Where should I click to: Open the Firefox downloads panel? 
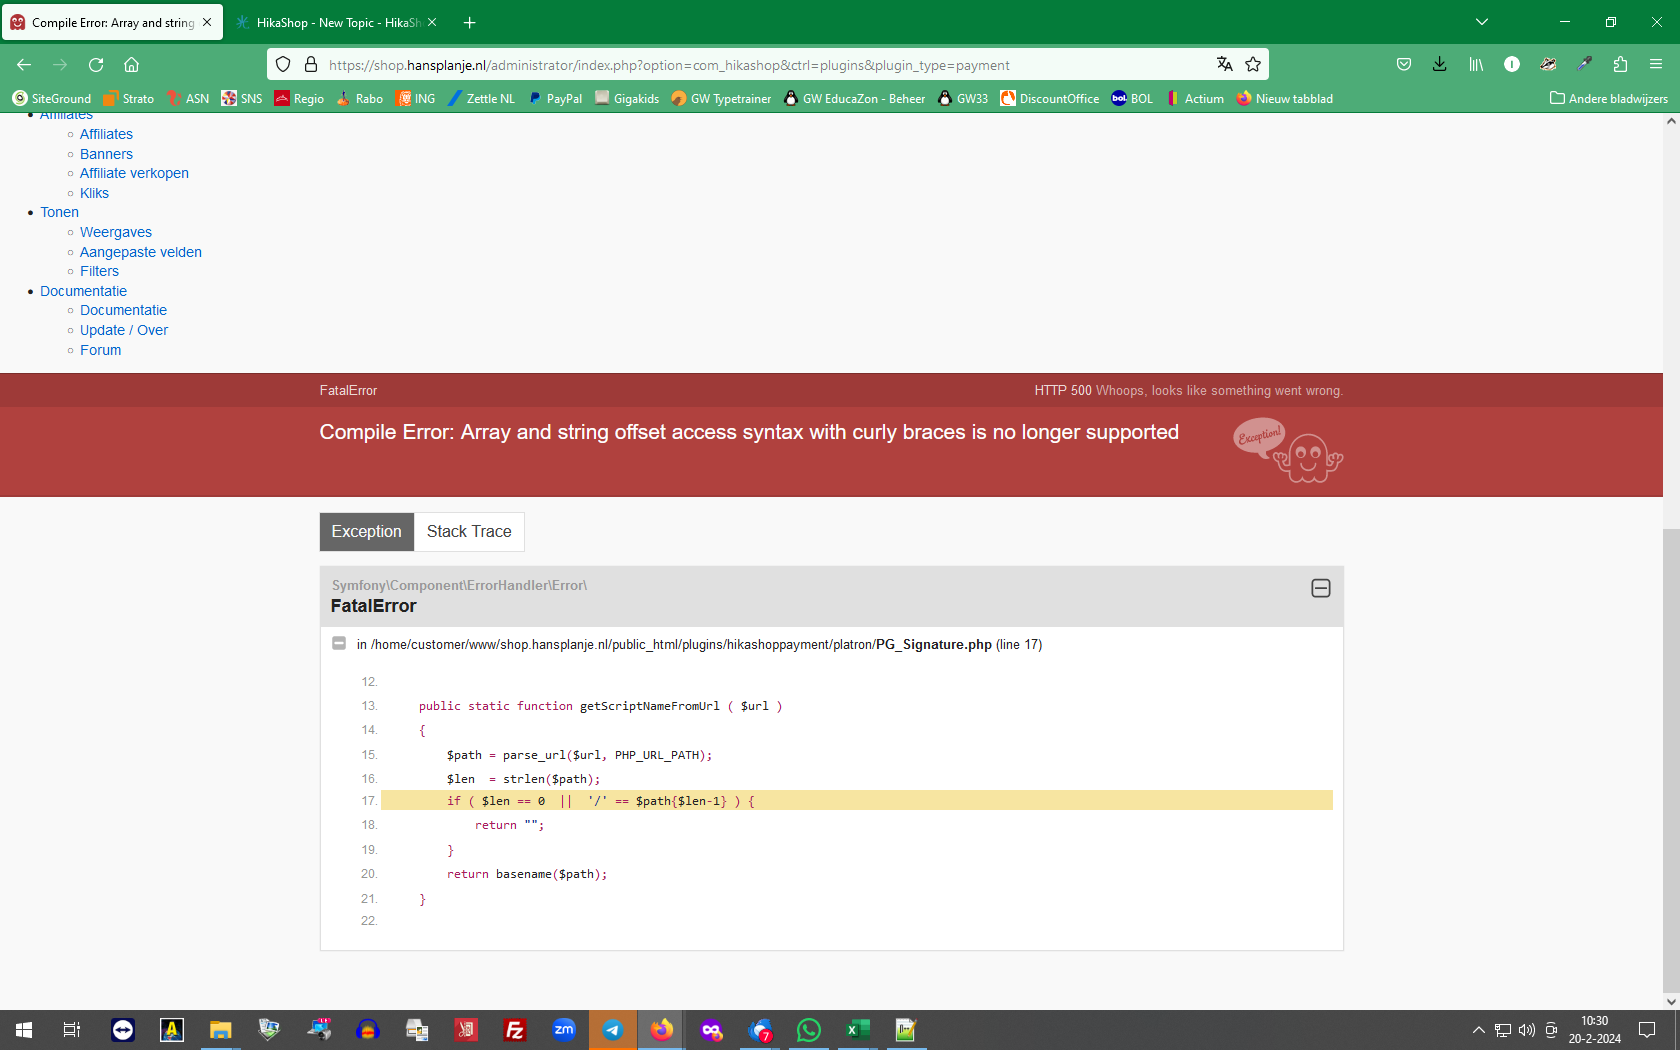point(1440,64)
